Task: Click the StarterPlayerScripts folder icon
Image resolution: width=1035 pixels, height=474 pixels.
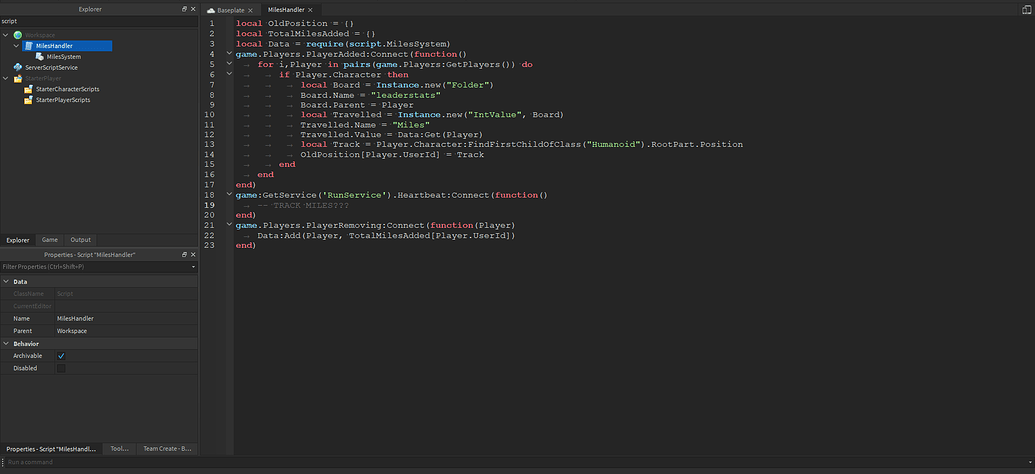Action: pos(28,100)
